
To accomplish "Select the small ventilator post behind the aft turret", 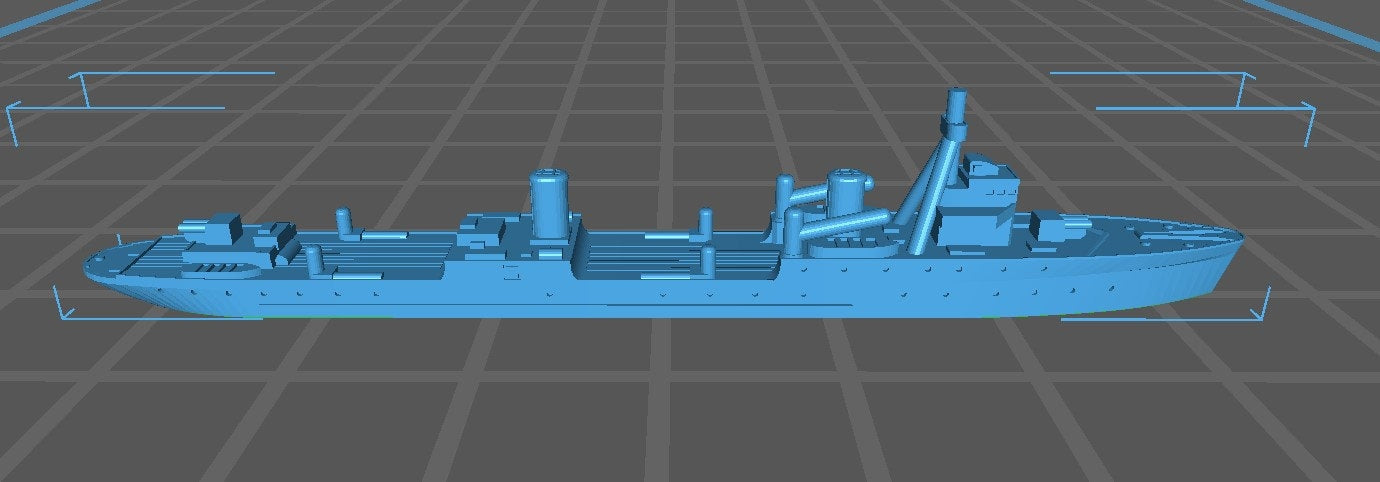I will (x=343, y=222).
